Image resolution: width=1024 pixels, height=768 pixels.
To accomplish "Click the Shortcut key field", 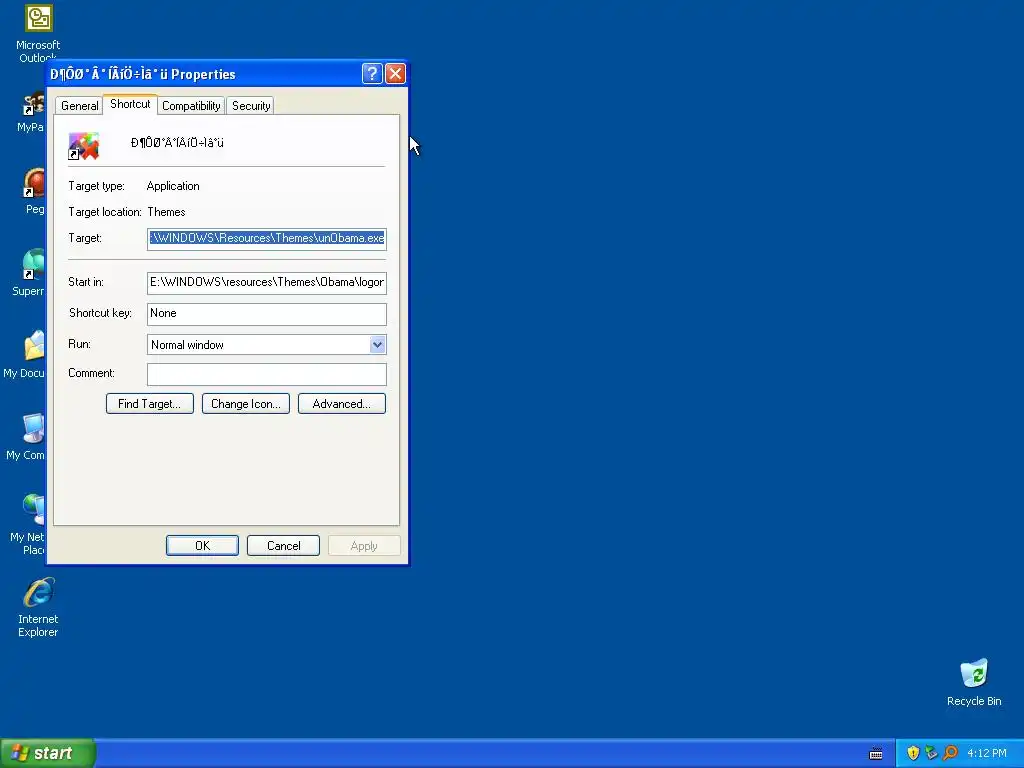I will [x=266, y=313].
